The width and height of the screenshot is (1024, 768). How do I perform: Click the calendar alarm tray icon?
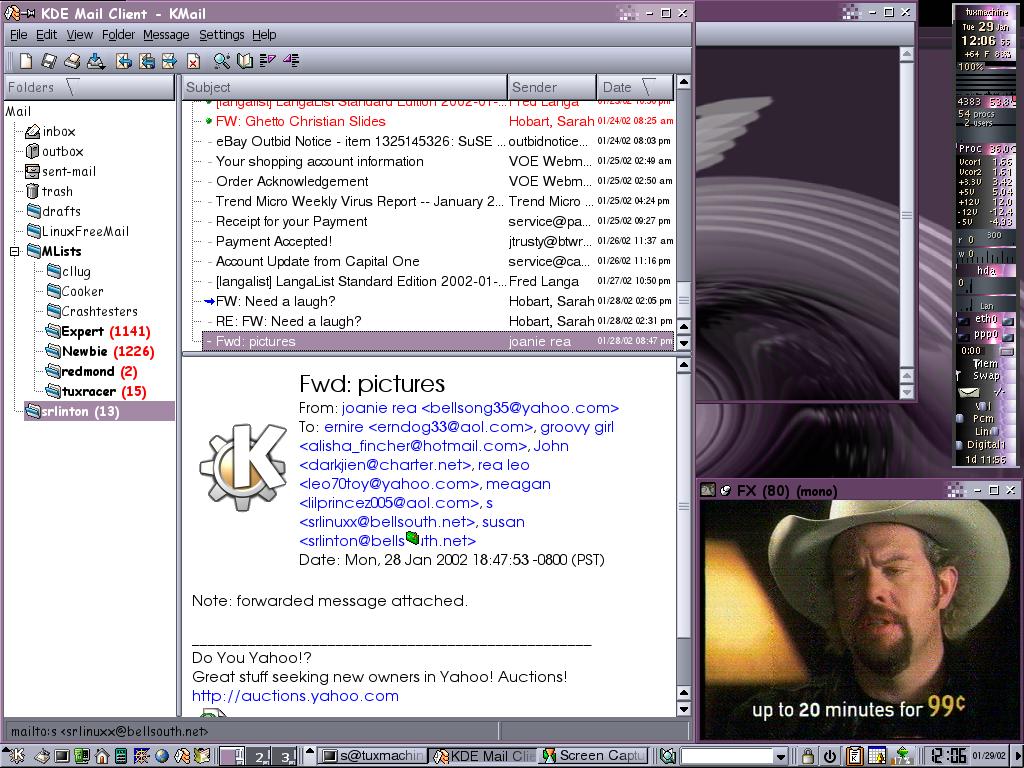click(877, 756)
